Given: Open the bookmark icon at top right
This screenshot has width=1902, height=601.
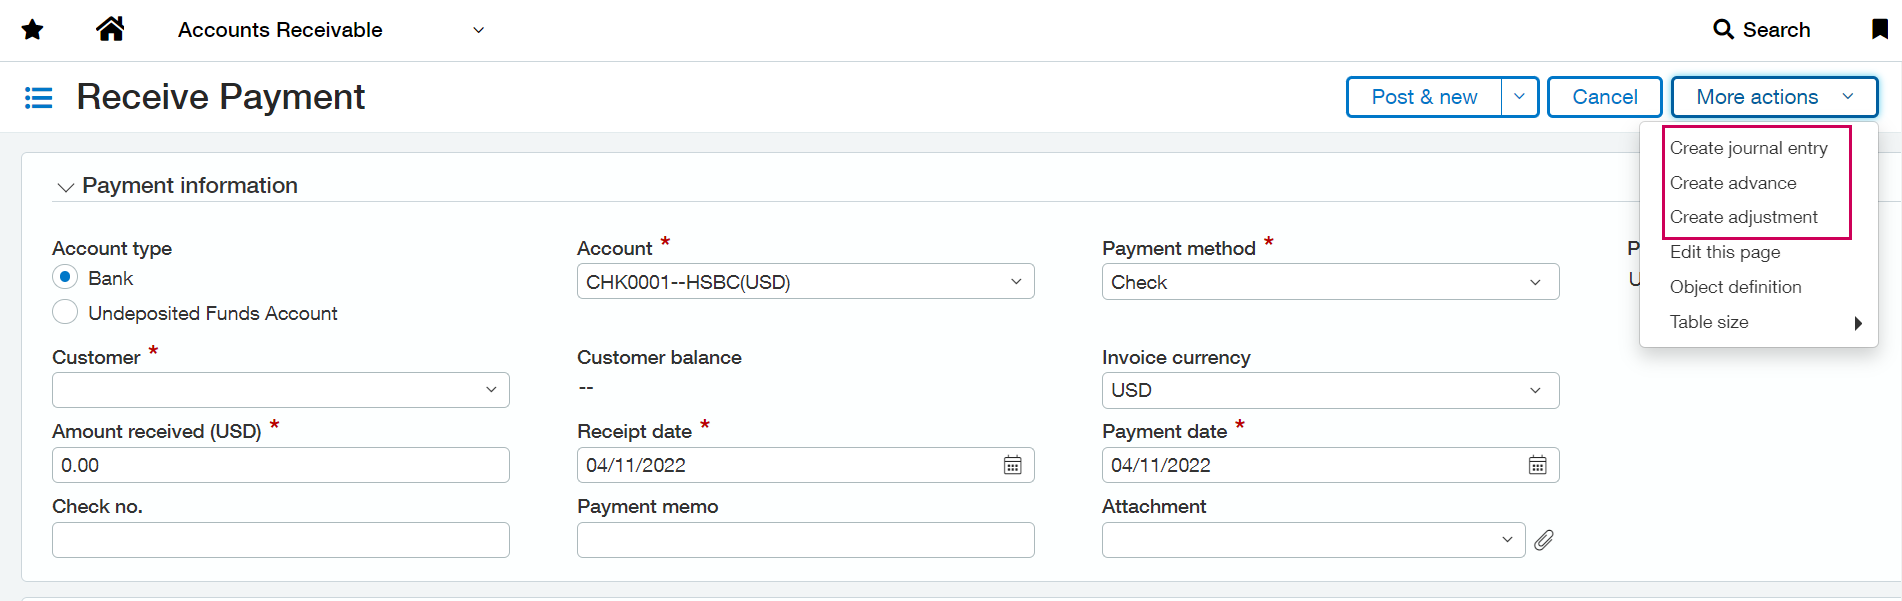Looking at the screenshot, I should tap(1880, 29).
